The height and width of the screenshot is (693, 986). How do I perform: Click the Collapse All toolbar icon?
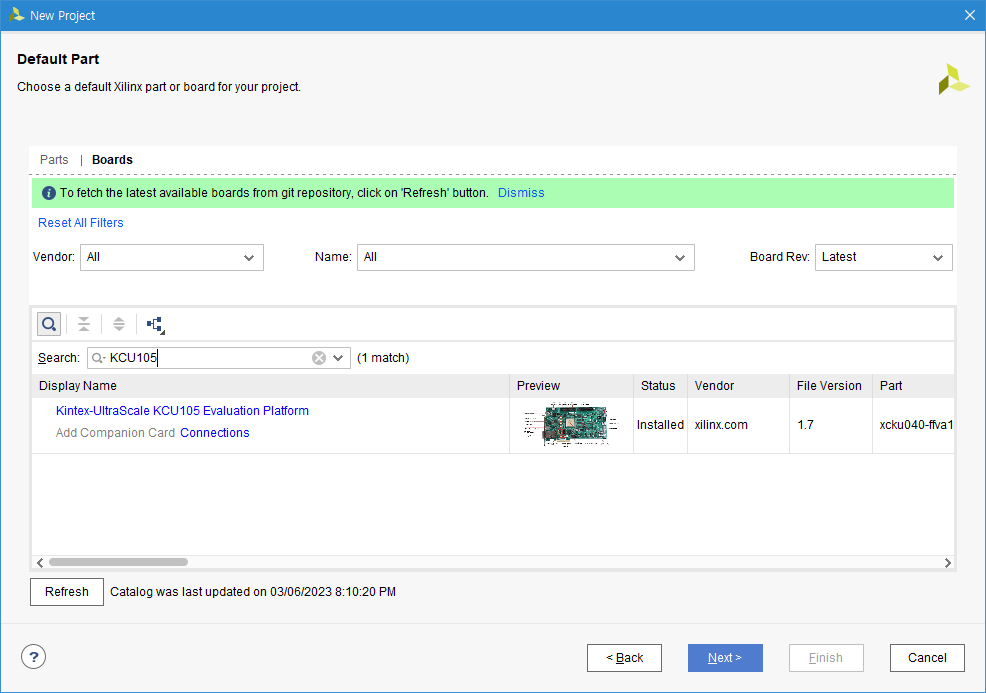coord(84,324)
